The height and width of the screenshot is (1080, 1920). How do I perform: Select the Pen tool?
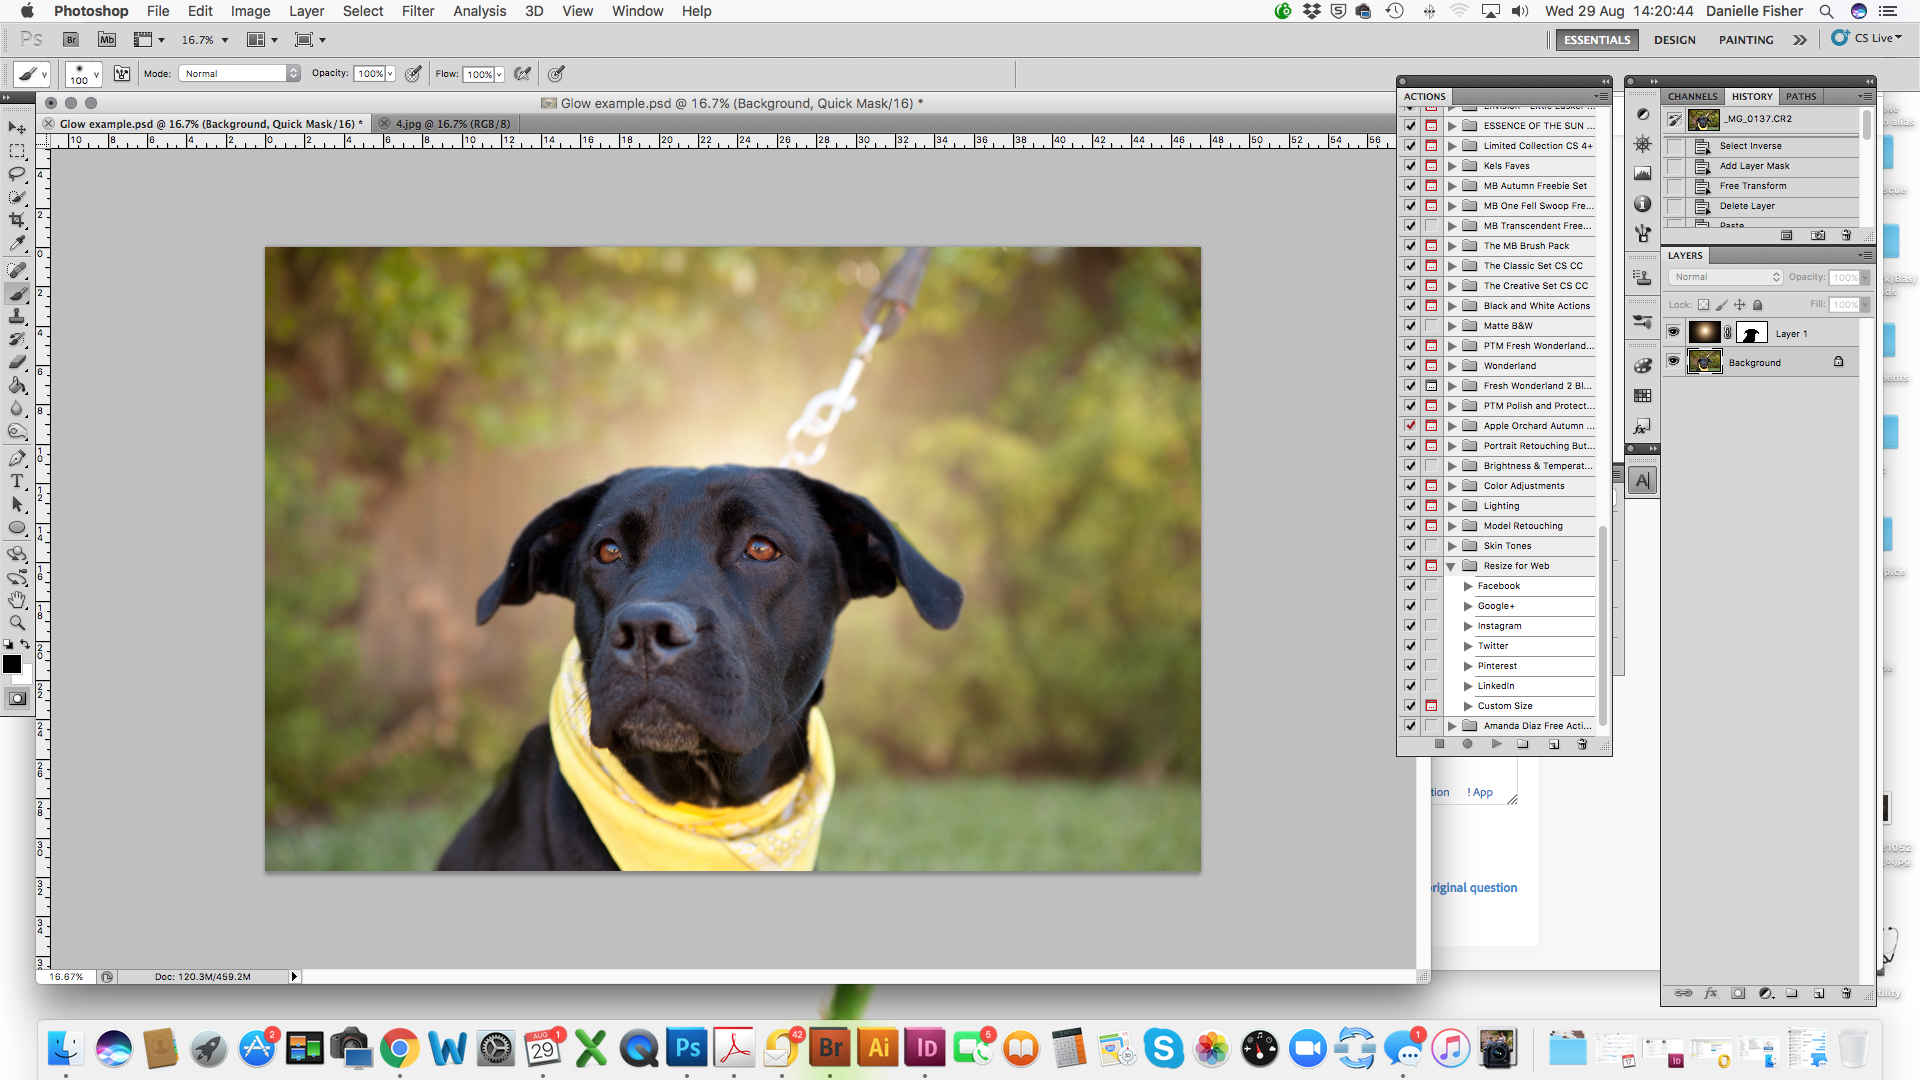17,458
